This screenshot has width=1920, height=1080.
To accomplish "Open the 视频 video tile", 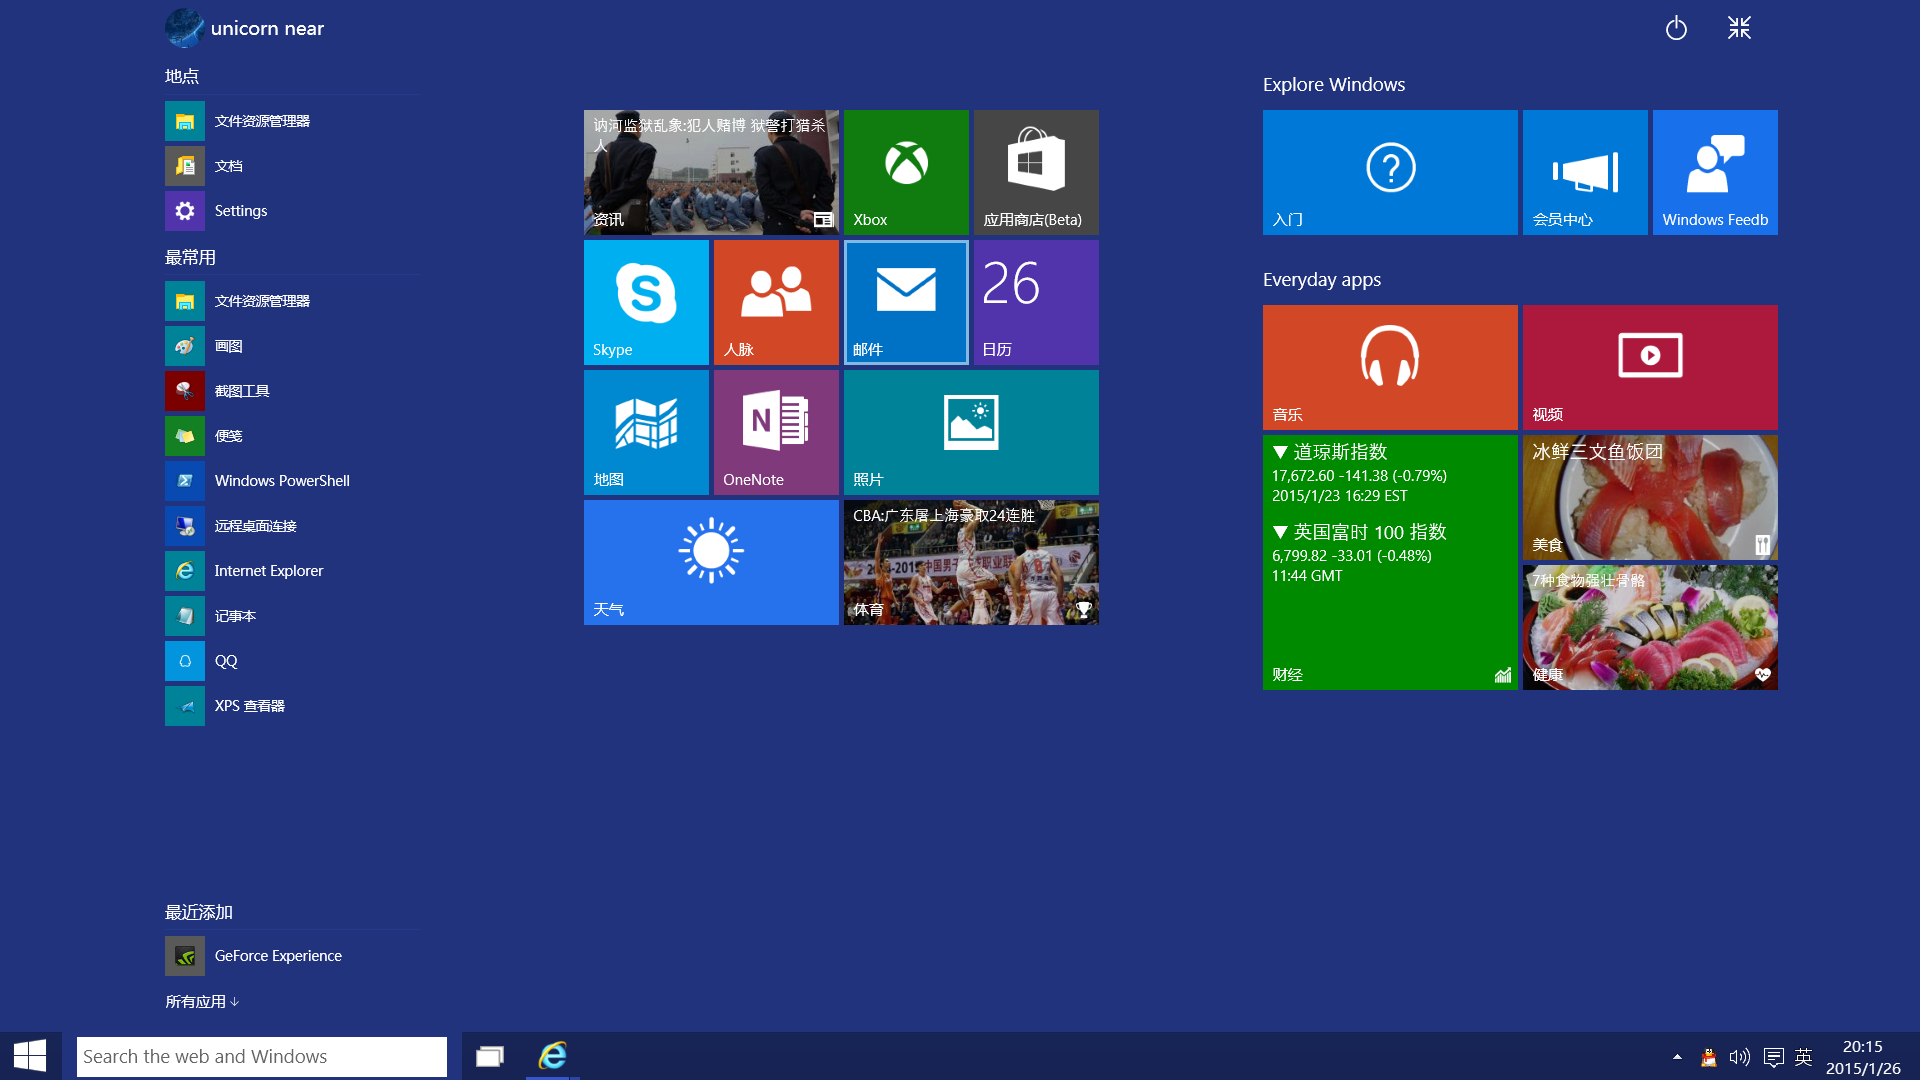I will pyautogui.click(x=1650, y=367).
